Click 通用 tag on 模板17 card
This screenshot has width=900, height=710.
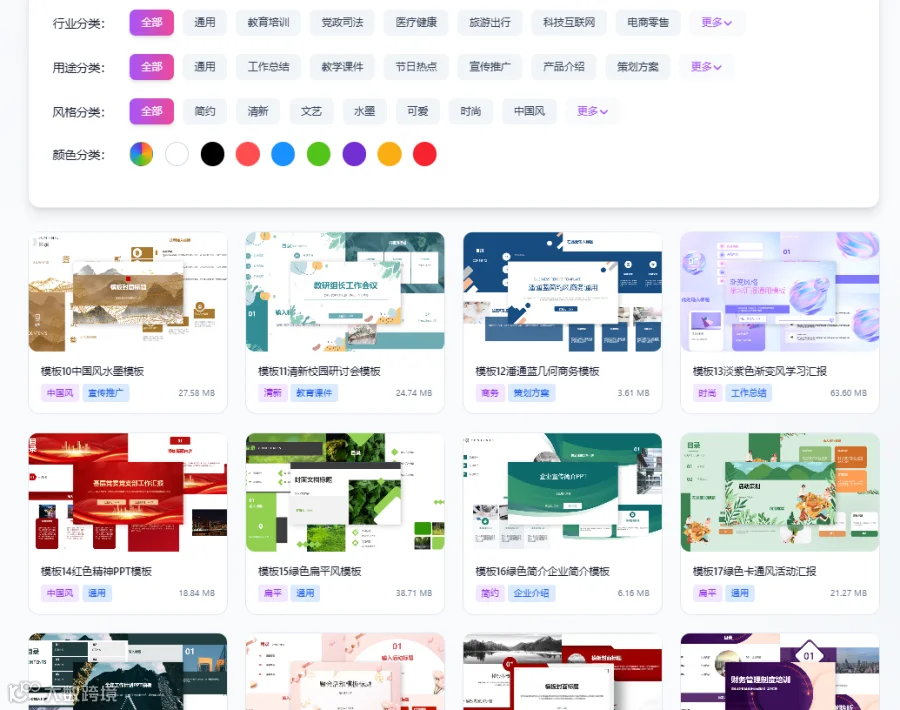coord(739,593)
